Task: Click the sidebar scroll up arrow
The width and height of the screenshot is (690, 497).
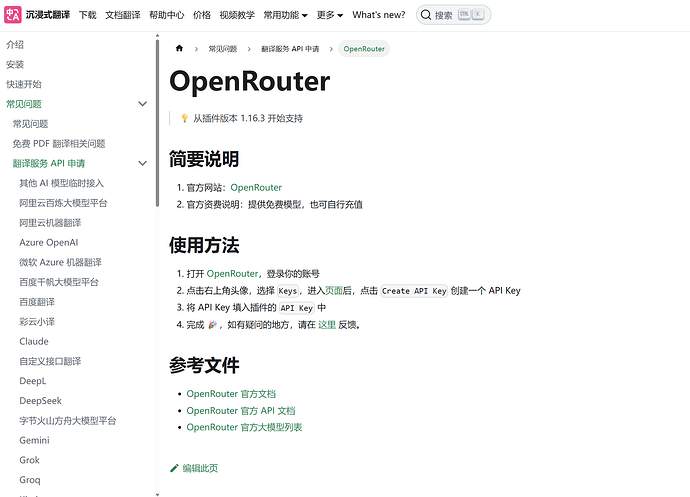Action: pos(157,35)
